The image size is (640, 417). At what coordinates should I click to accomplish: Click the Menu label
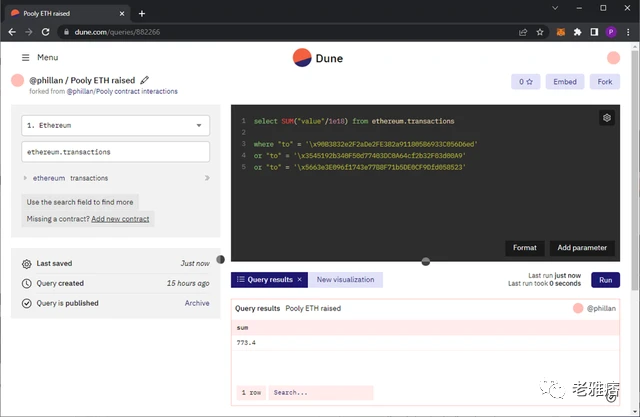tap(48, 58)
